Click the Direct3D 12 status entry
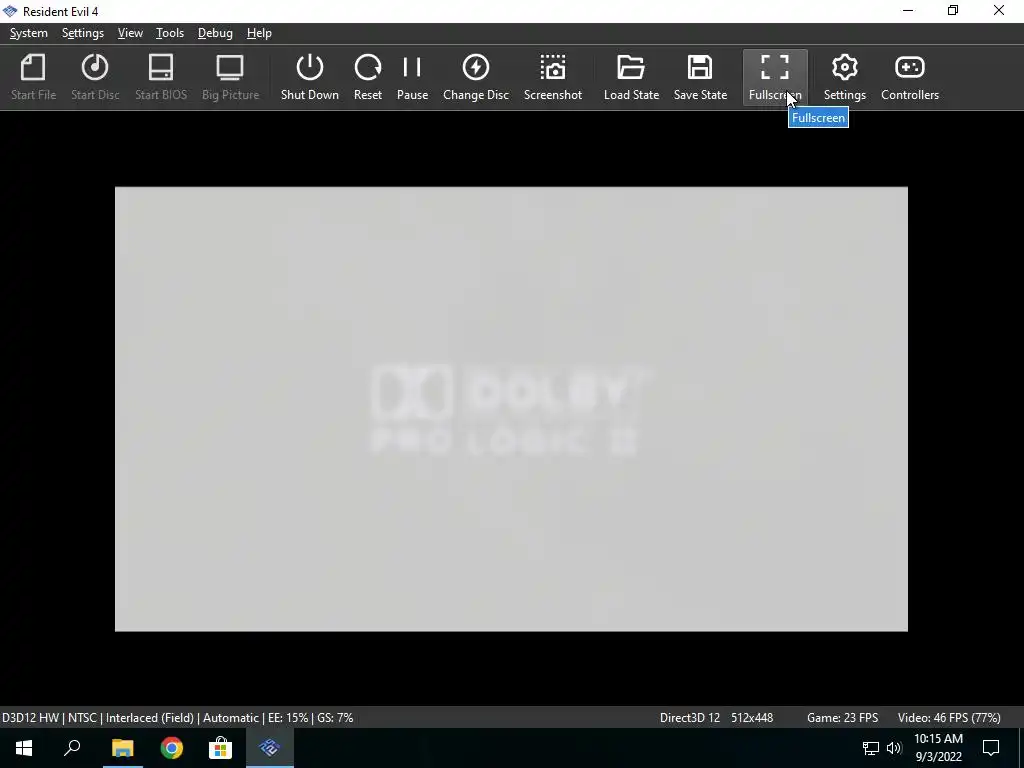The height and width of the screenshot is (768, 1024). (x=690, y=718)
